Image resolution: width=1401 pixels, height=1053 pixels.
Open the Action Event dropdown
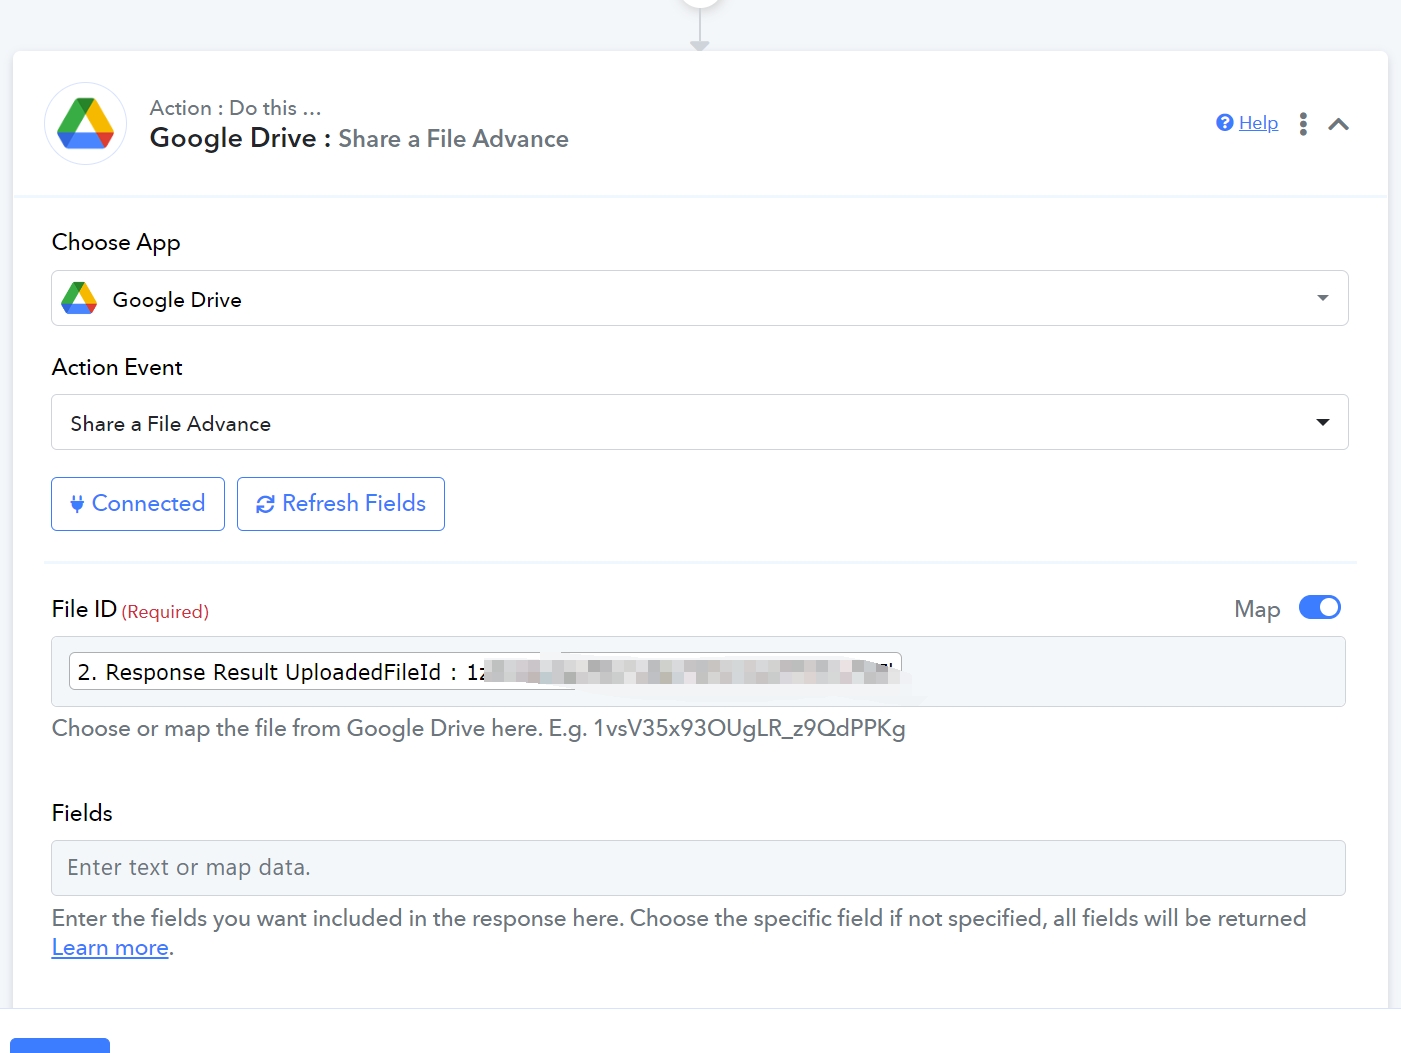pos(700,422)
